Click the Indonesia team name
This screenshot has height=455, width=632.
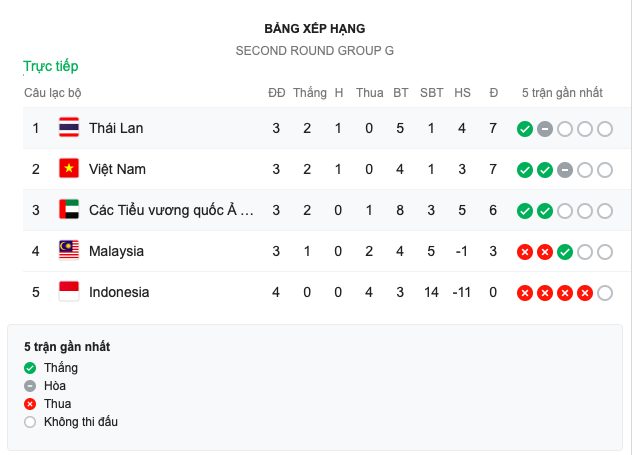119,292
